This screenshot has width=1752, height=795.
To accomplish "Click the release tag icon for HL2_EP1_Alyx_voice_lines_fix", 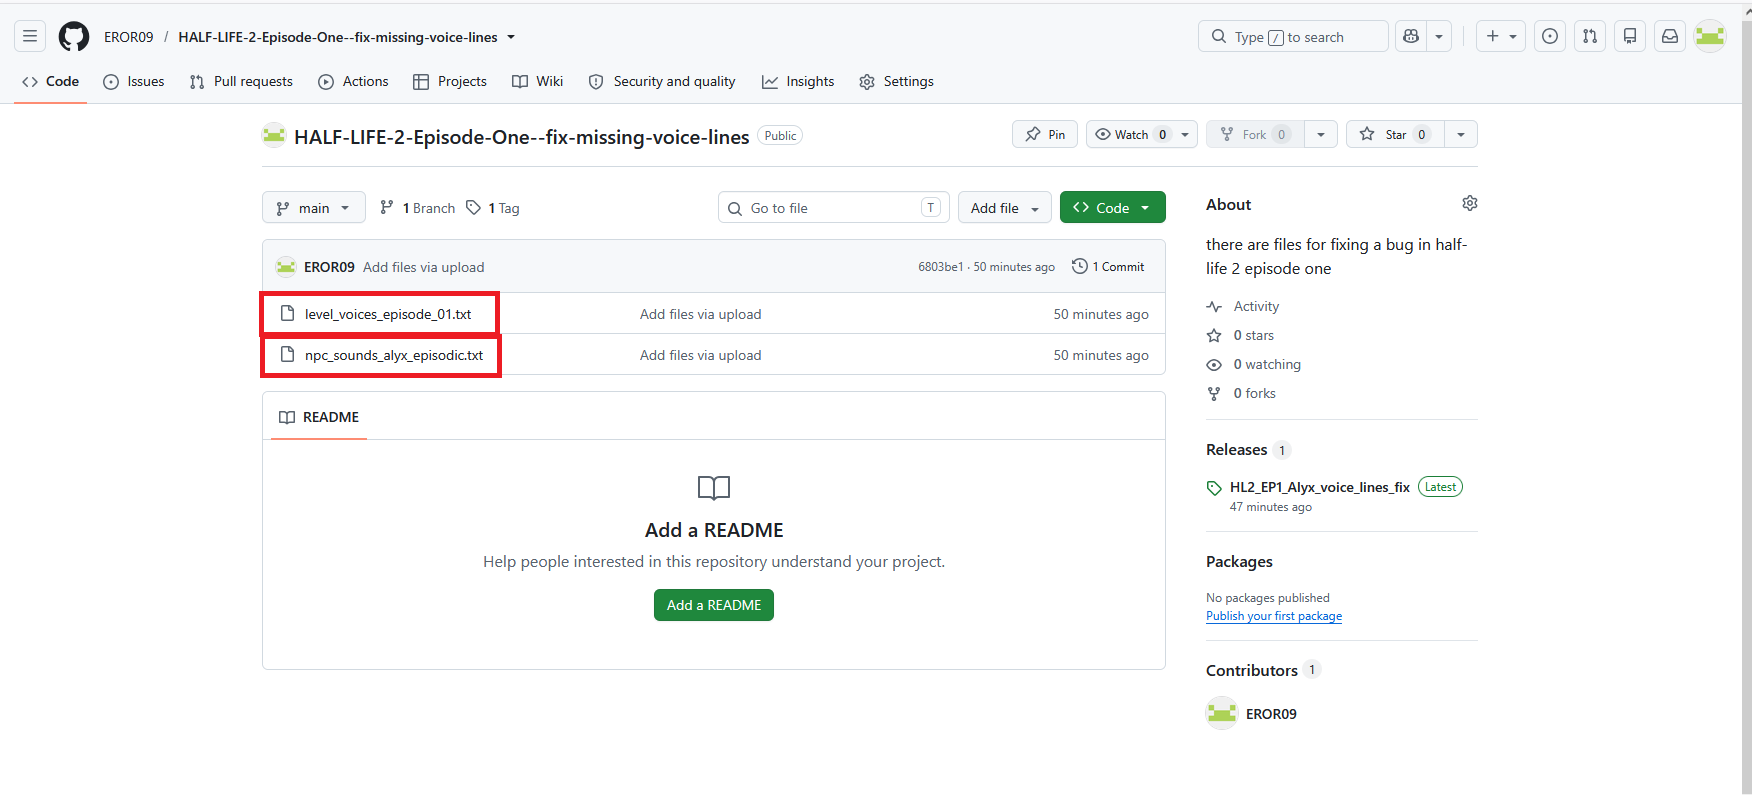I will click(1214, 488).
